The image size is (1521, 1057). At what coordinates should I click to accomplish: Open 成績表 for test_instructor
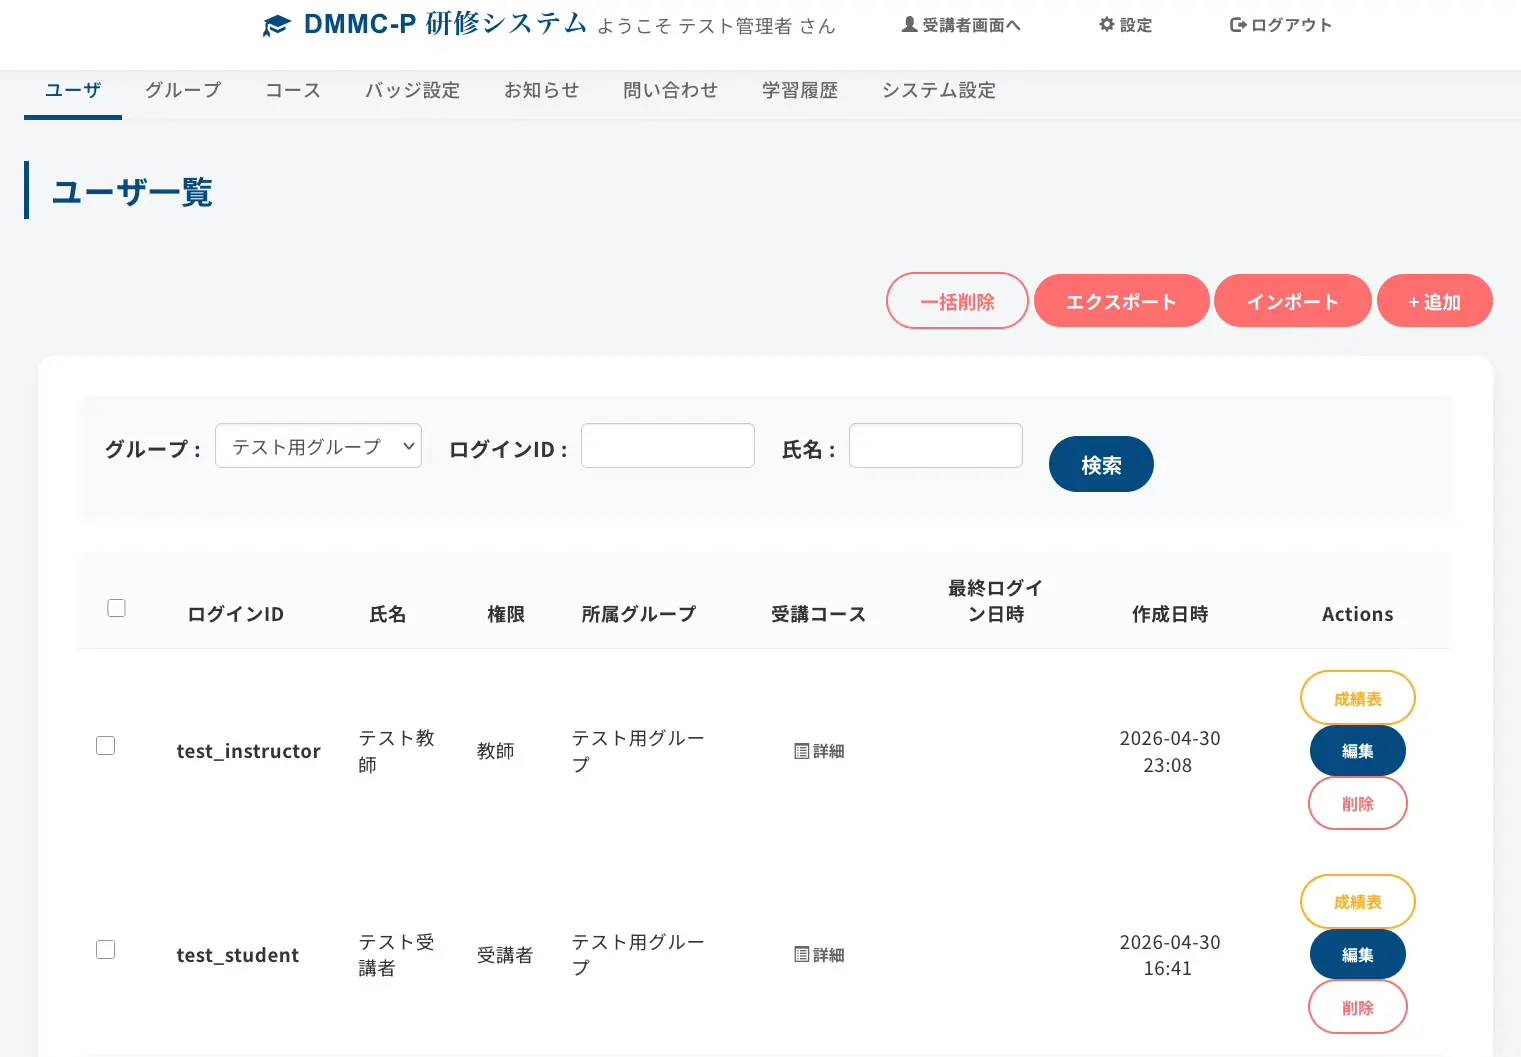(x=1357, y=698)
